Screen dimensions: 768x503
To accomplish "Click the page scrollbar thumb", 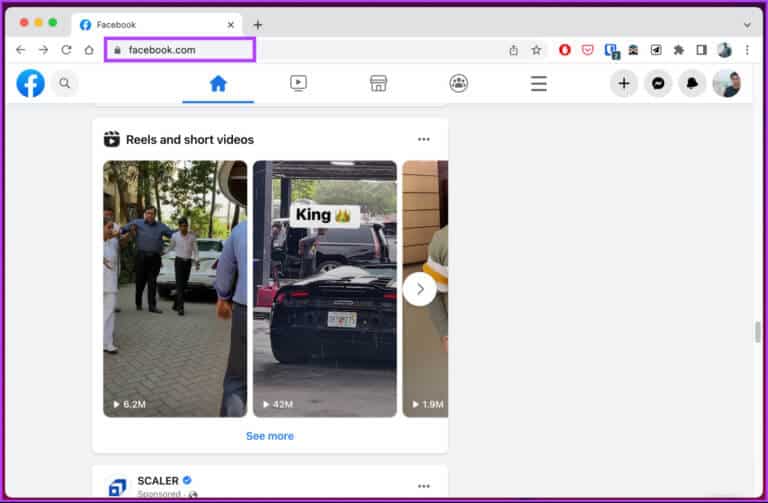I will [757, 332].
